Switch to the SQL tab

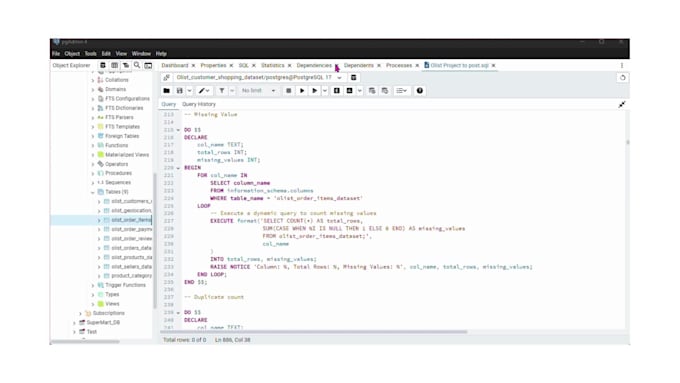pyautogui.click(x=244, y=65)
